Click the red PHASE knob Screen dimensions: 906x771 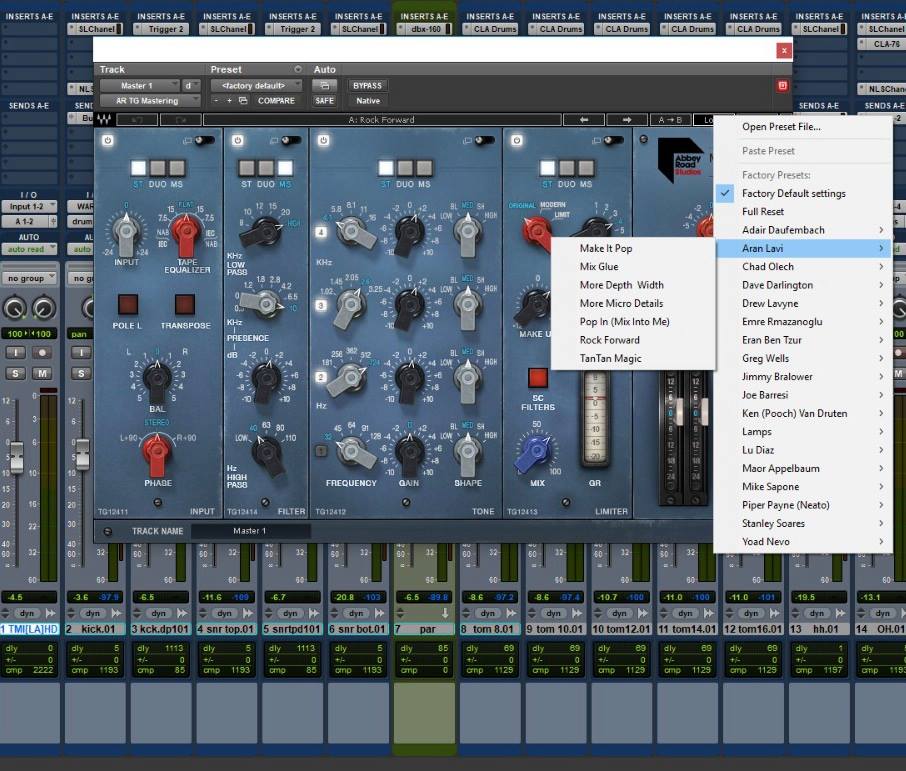(157, 453)
